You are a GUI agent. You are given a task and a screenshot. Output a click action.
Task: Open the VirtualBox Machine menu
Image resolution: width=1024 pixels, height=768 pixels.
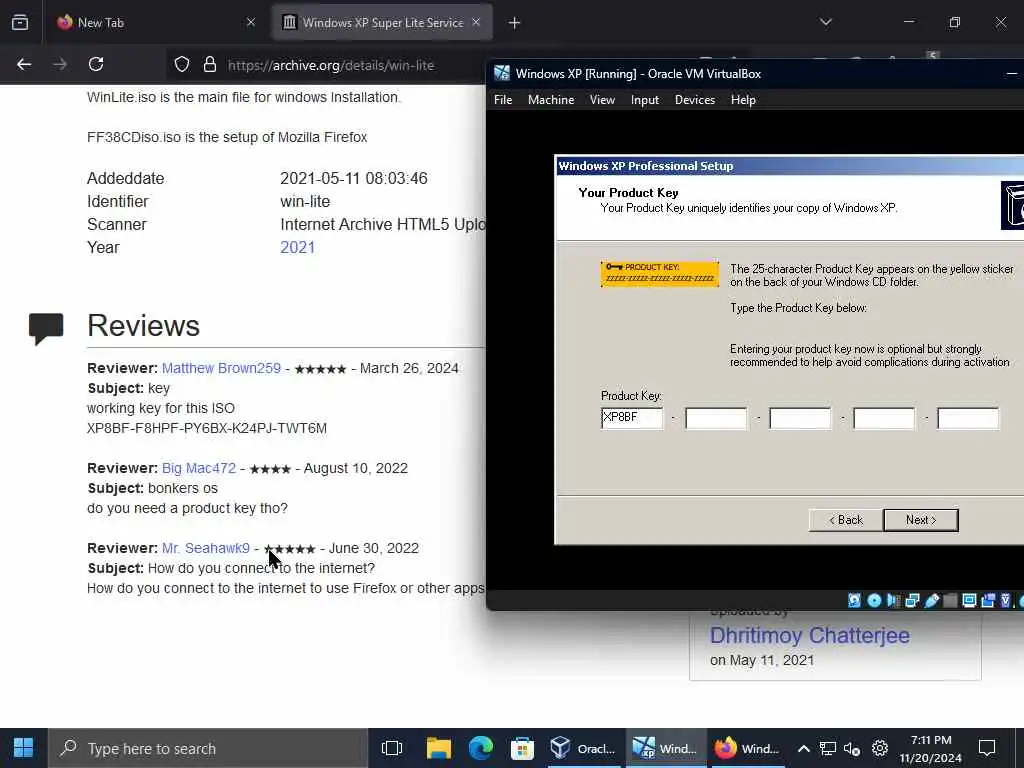pos(551,100)
